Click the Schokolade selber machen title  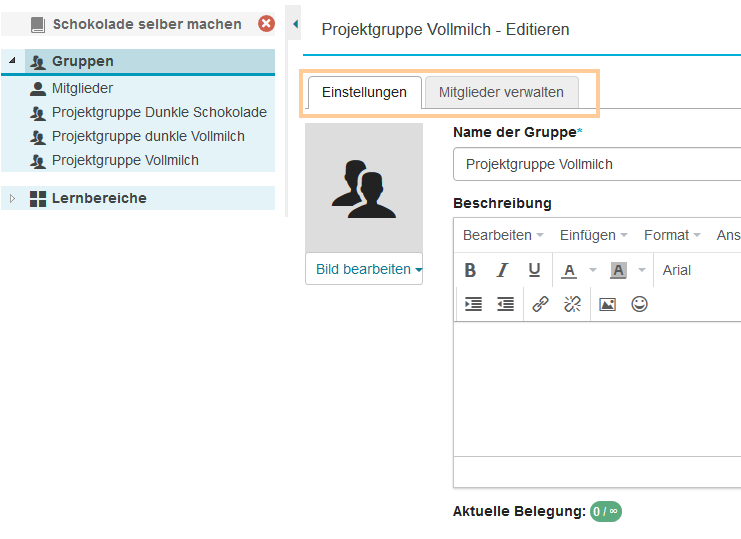pyautogui.click(x=147, y=24)
